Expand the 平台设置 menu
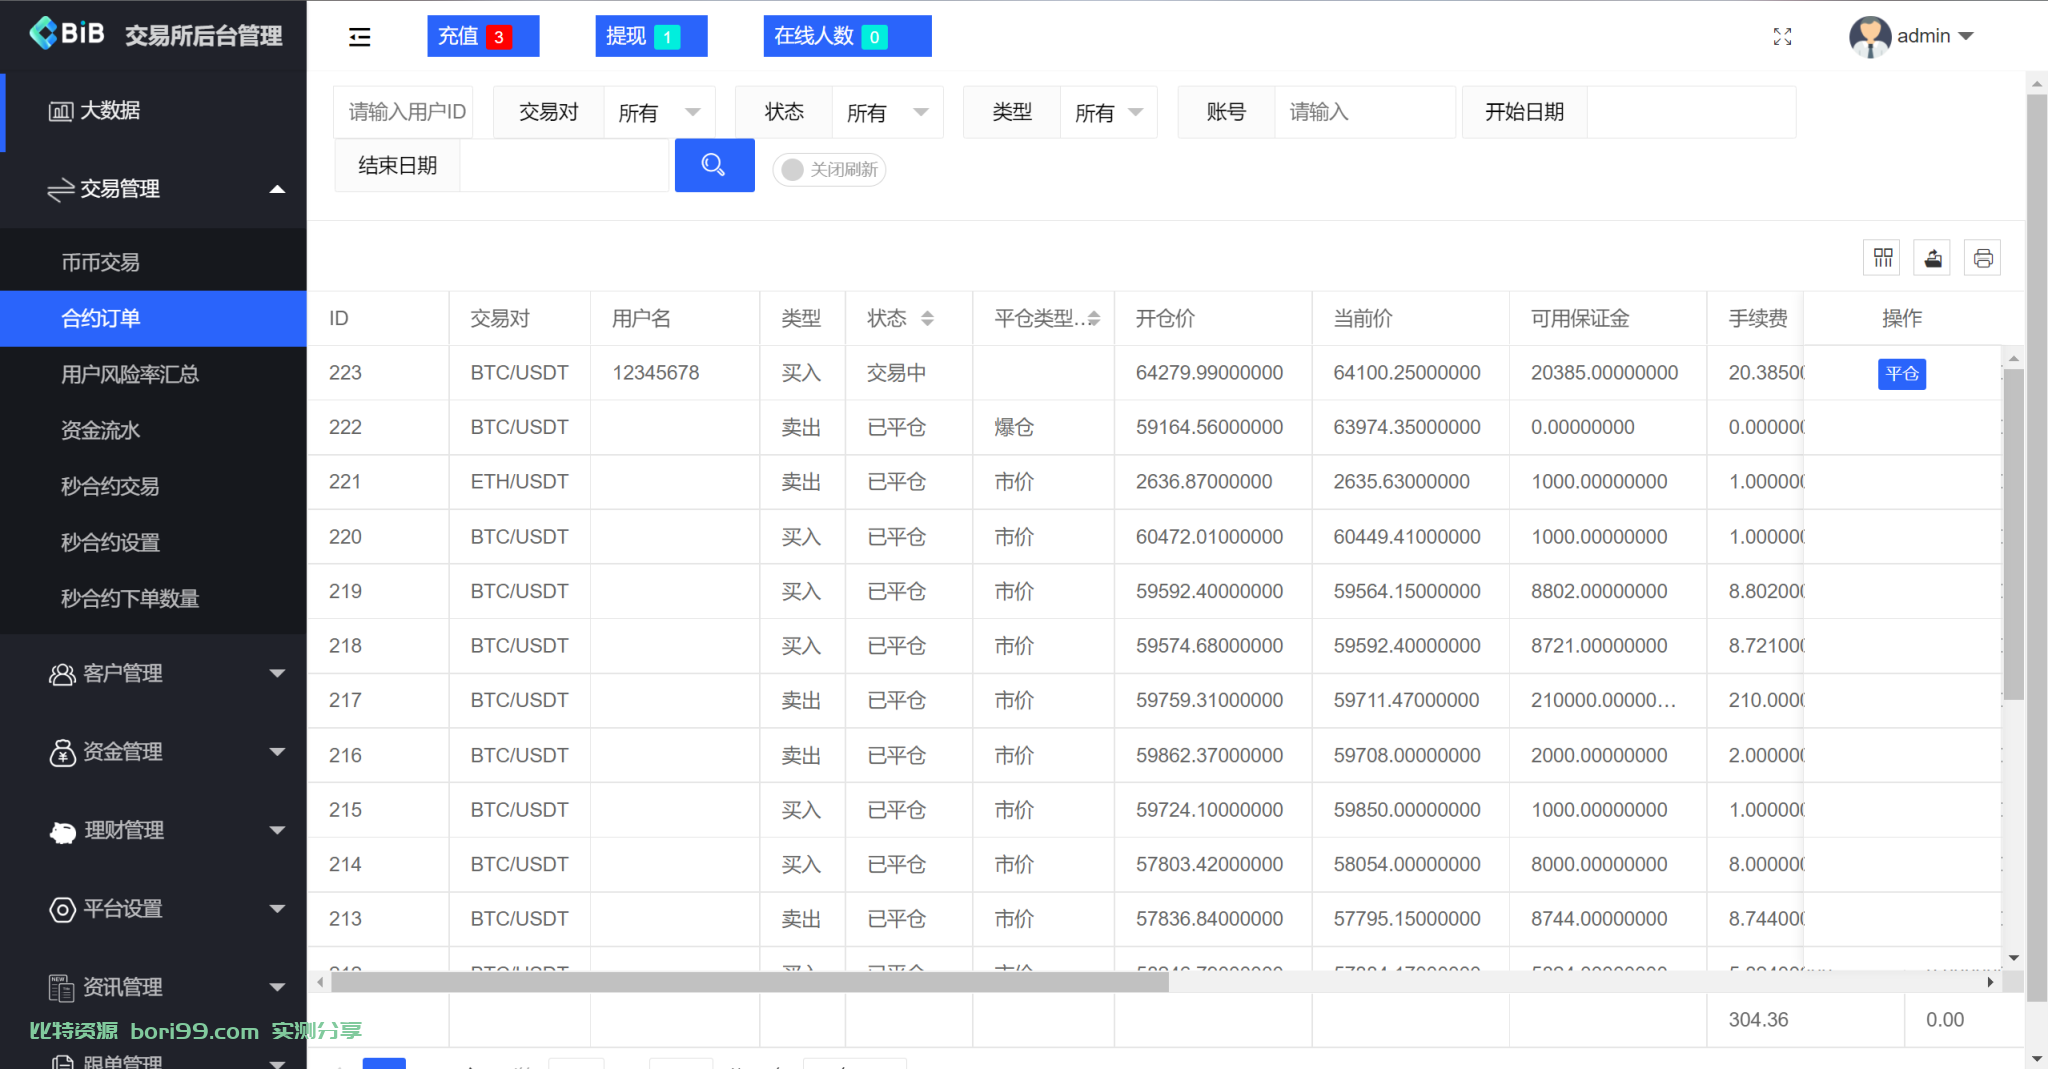This screenshot has width=2048, height=1069. click(x=153, y=909)
